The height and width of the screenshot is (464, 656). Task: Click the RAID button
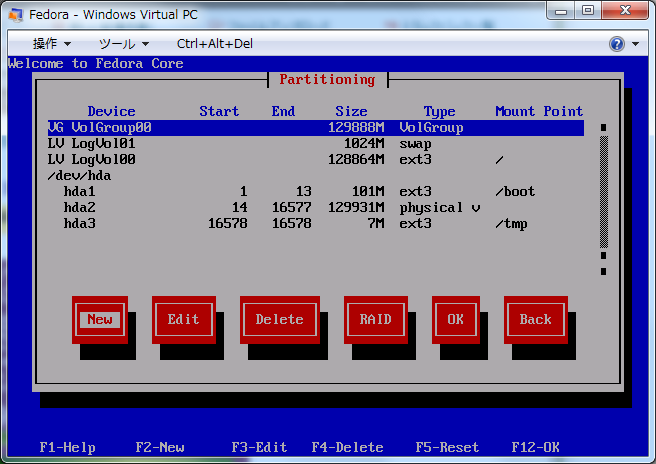click(376, 320)
